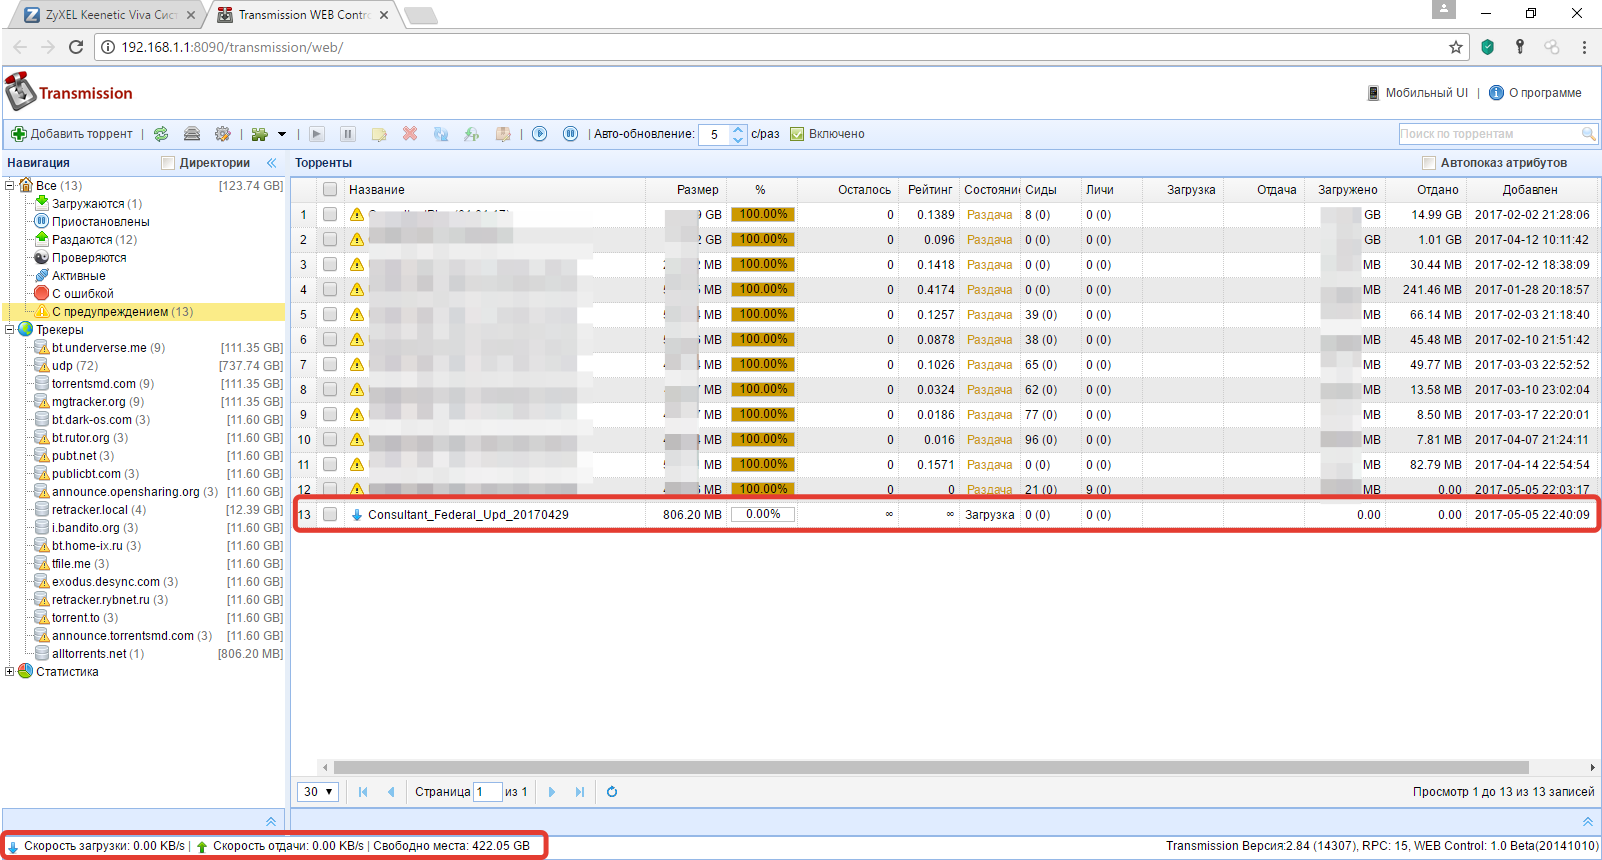1602x860 pixels.
Task: Open the plugin dropdown arrow next to puzzle icon
Action: [x=282, y=134]
